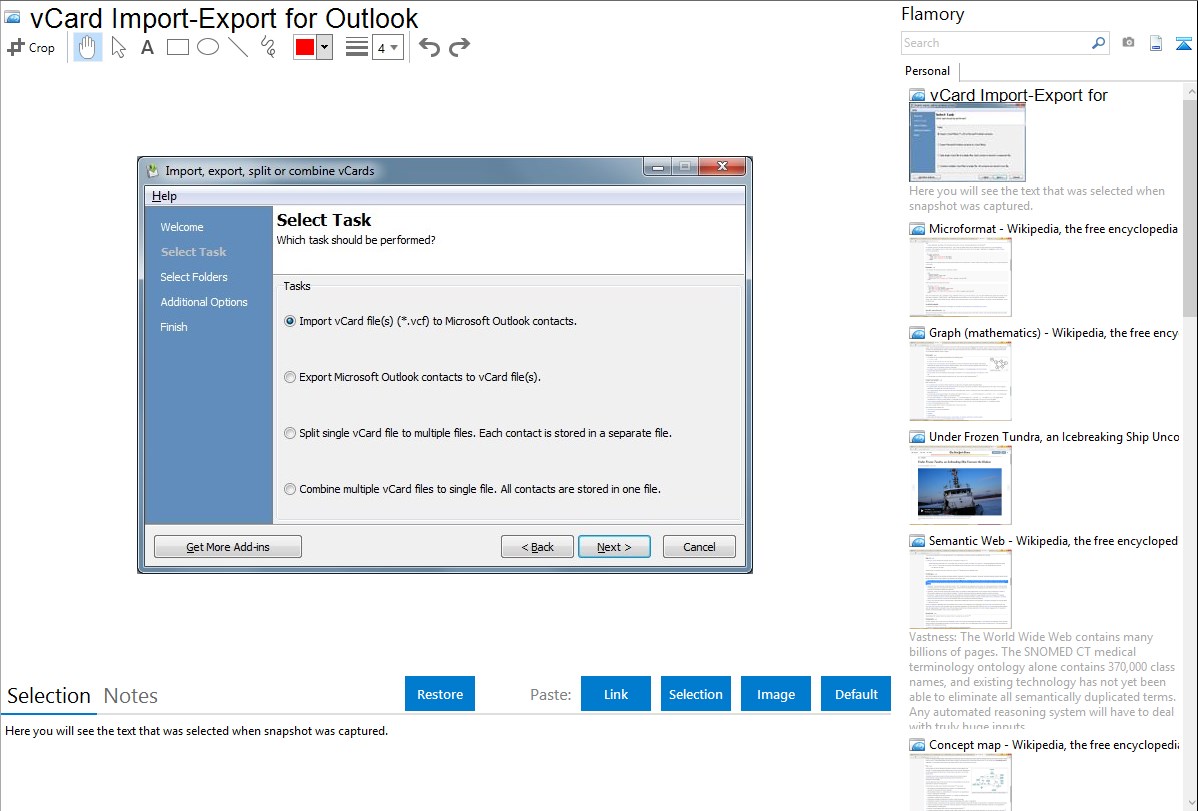The image size is (1198, 811).
Task: Click the Paste Selection button
Action: [x=695, y=694]
